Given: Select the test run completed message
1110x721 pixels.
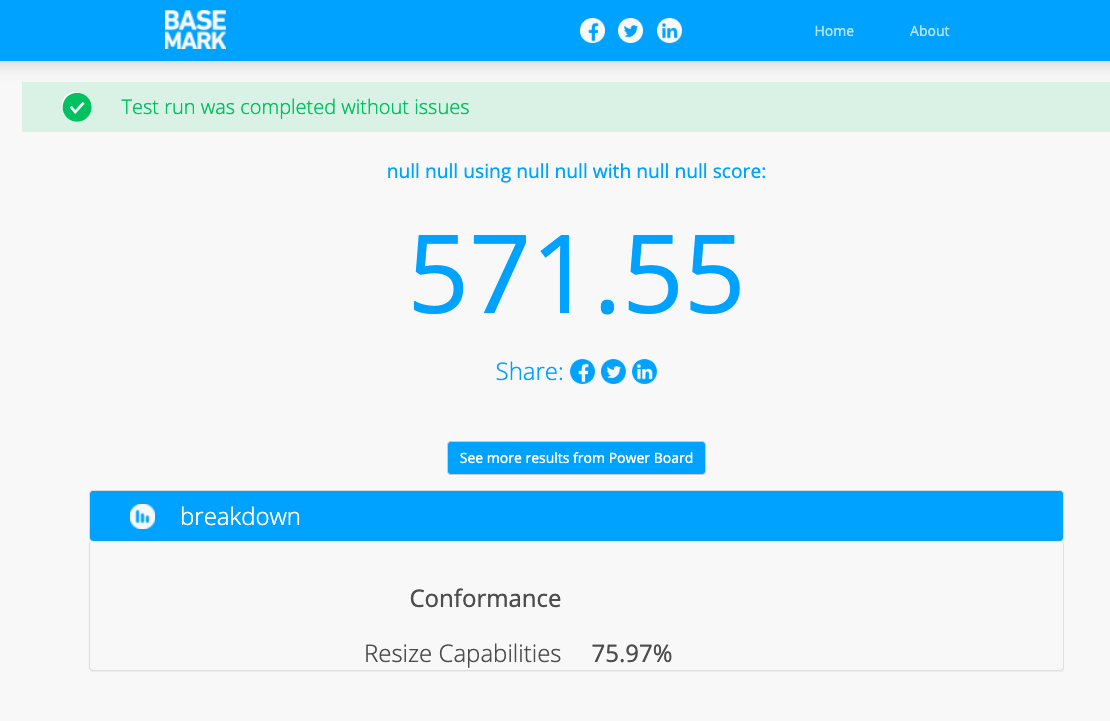Looking at the screenshot, I should pos(295,107).
